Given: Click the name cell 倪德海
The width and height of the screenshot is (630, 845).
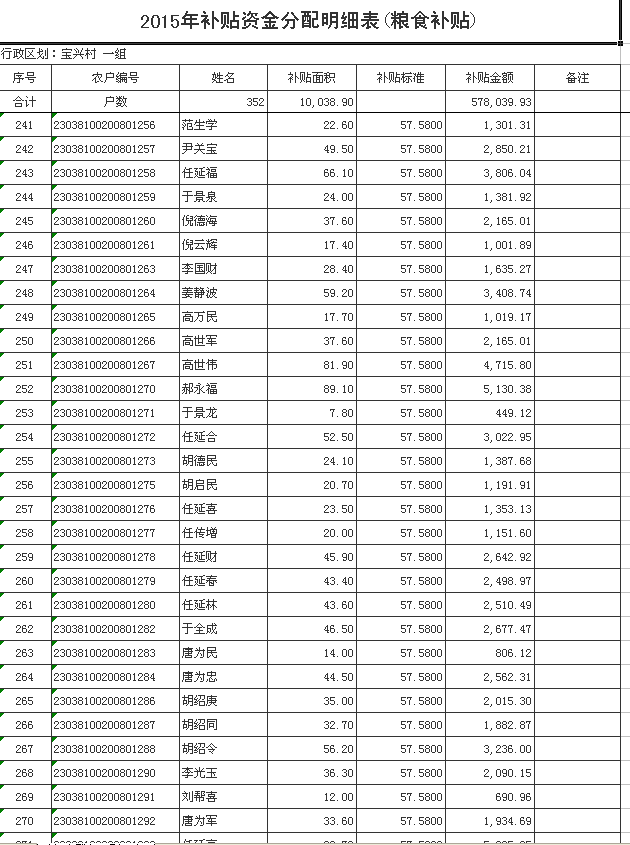Looking at the screenshot, I should (x=223, y=221).
